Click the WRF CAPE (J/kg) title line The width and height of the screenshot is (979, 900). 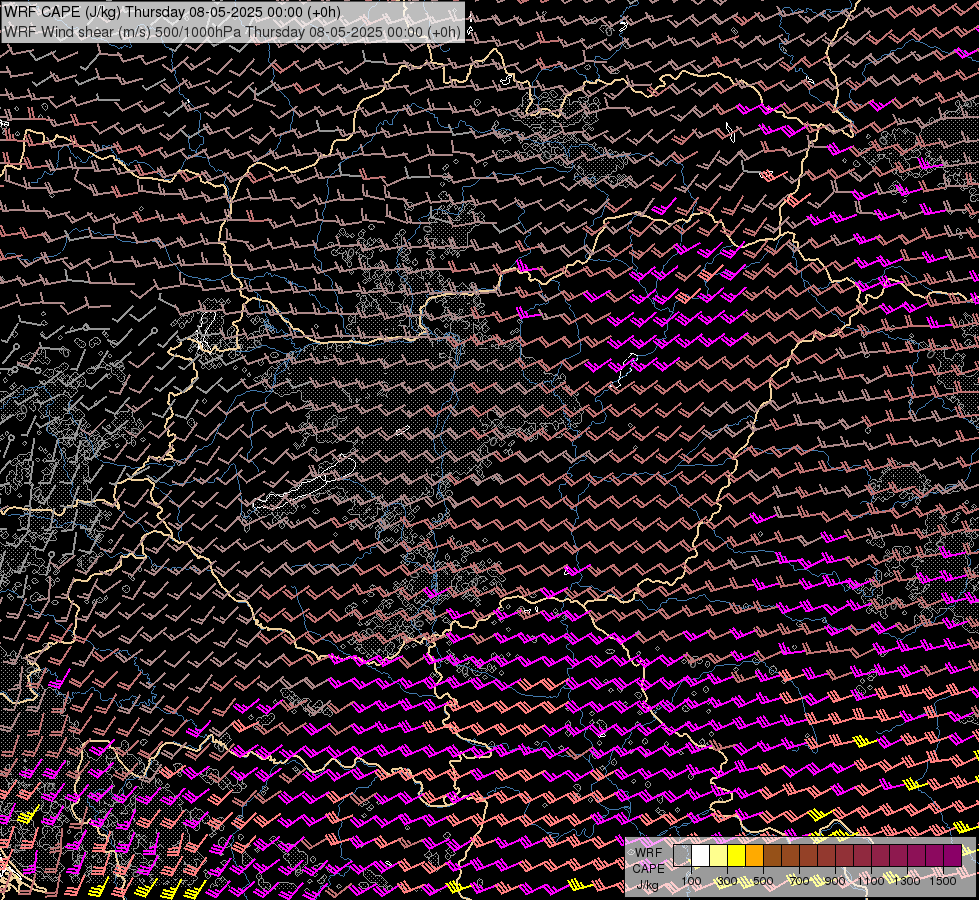(x=172, y=12)
